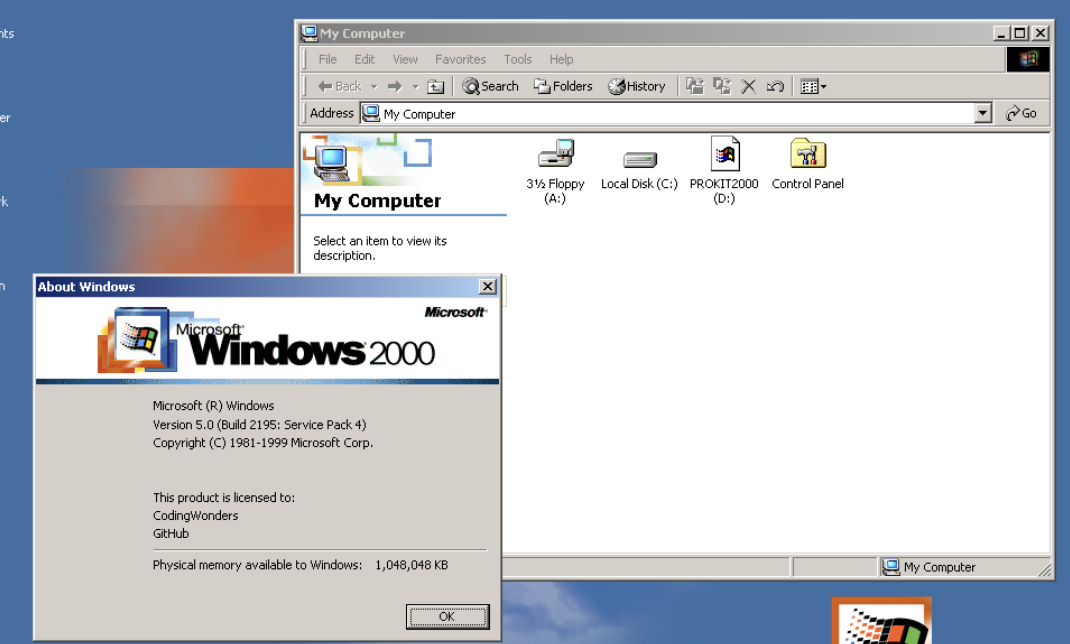Click the Copy To toolbar icon

pos(722,86)
